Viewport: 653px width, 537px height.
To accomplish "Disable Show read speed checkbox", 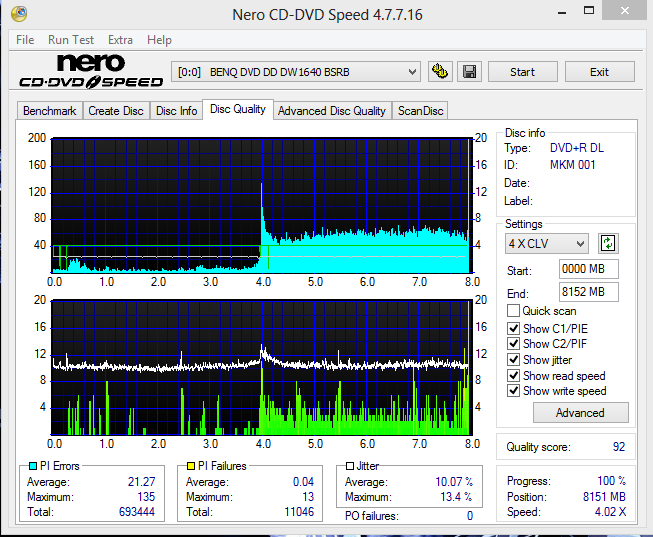I will [514, 375].
